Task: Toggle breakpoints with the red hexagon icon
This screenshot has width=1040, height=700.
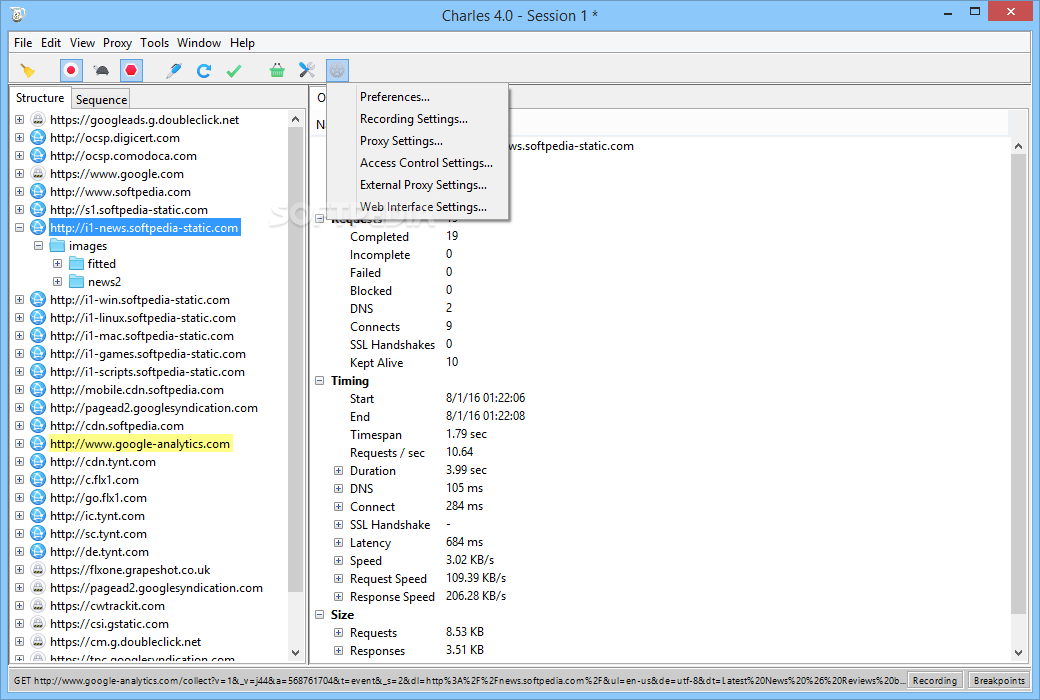Action: 131,70
